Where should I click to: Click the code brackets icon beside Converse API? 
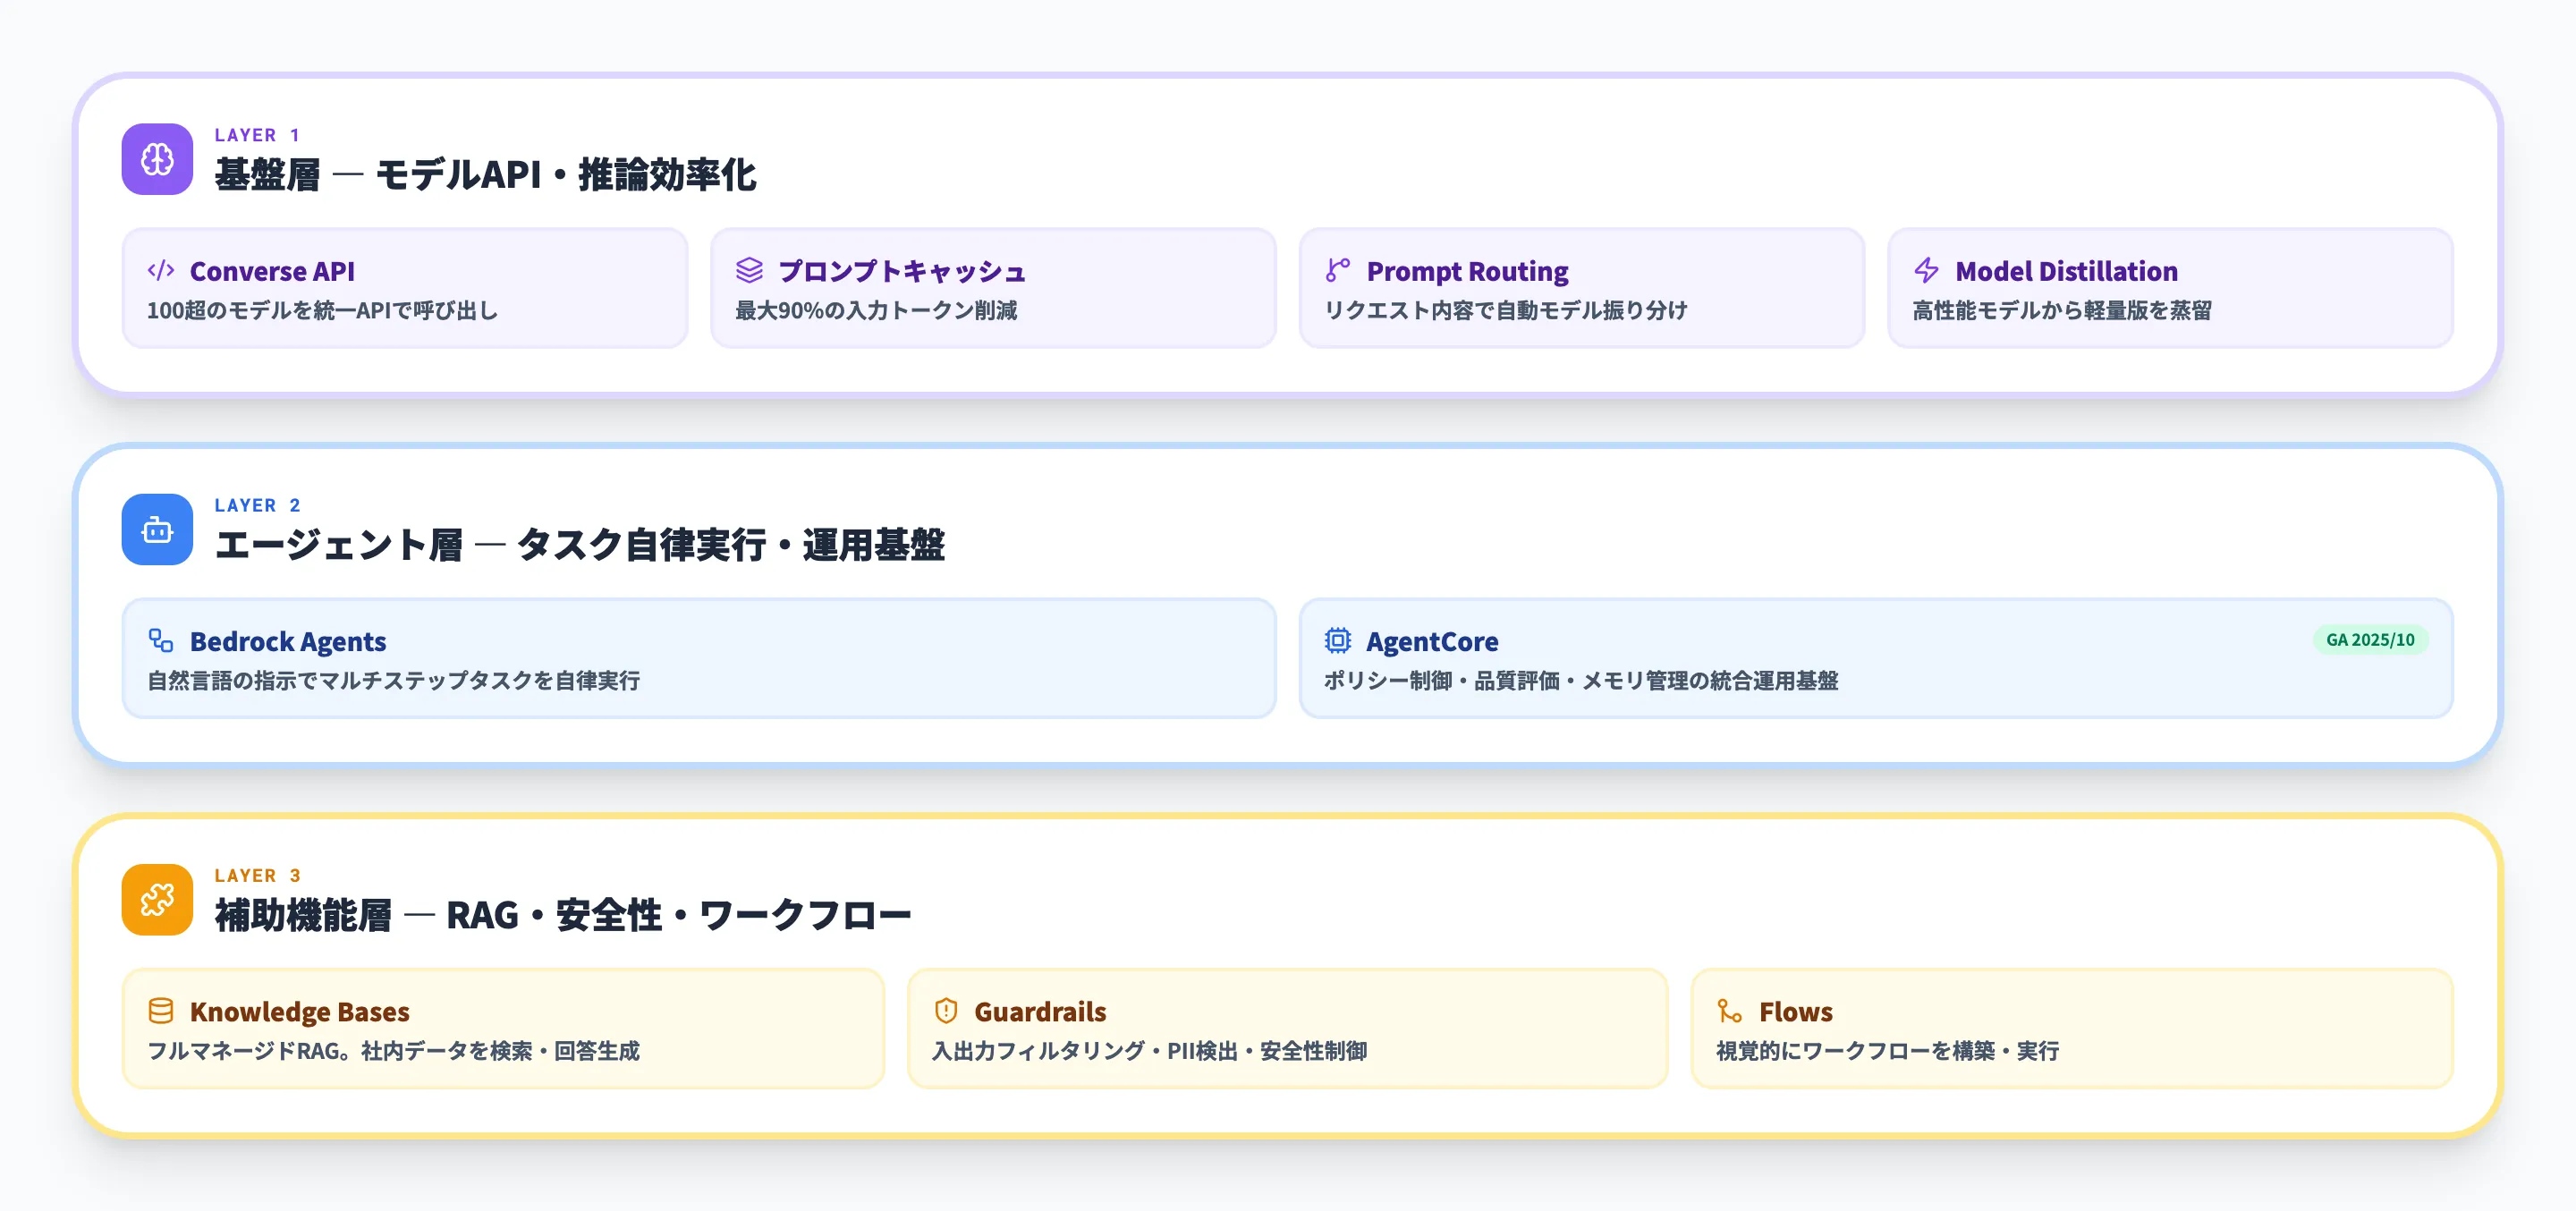pyautogui.click(x=161, y=270)
